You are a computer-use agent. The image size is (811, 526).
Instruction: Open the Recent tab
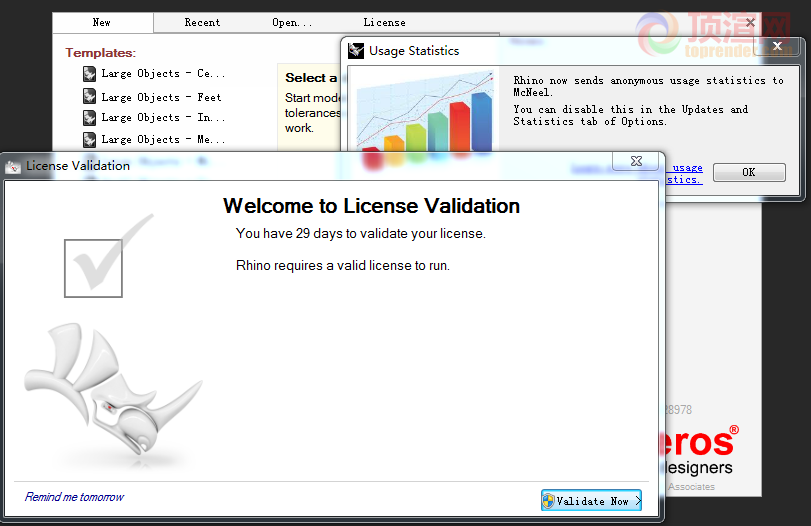(202, 23)
